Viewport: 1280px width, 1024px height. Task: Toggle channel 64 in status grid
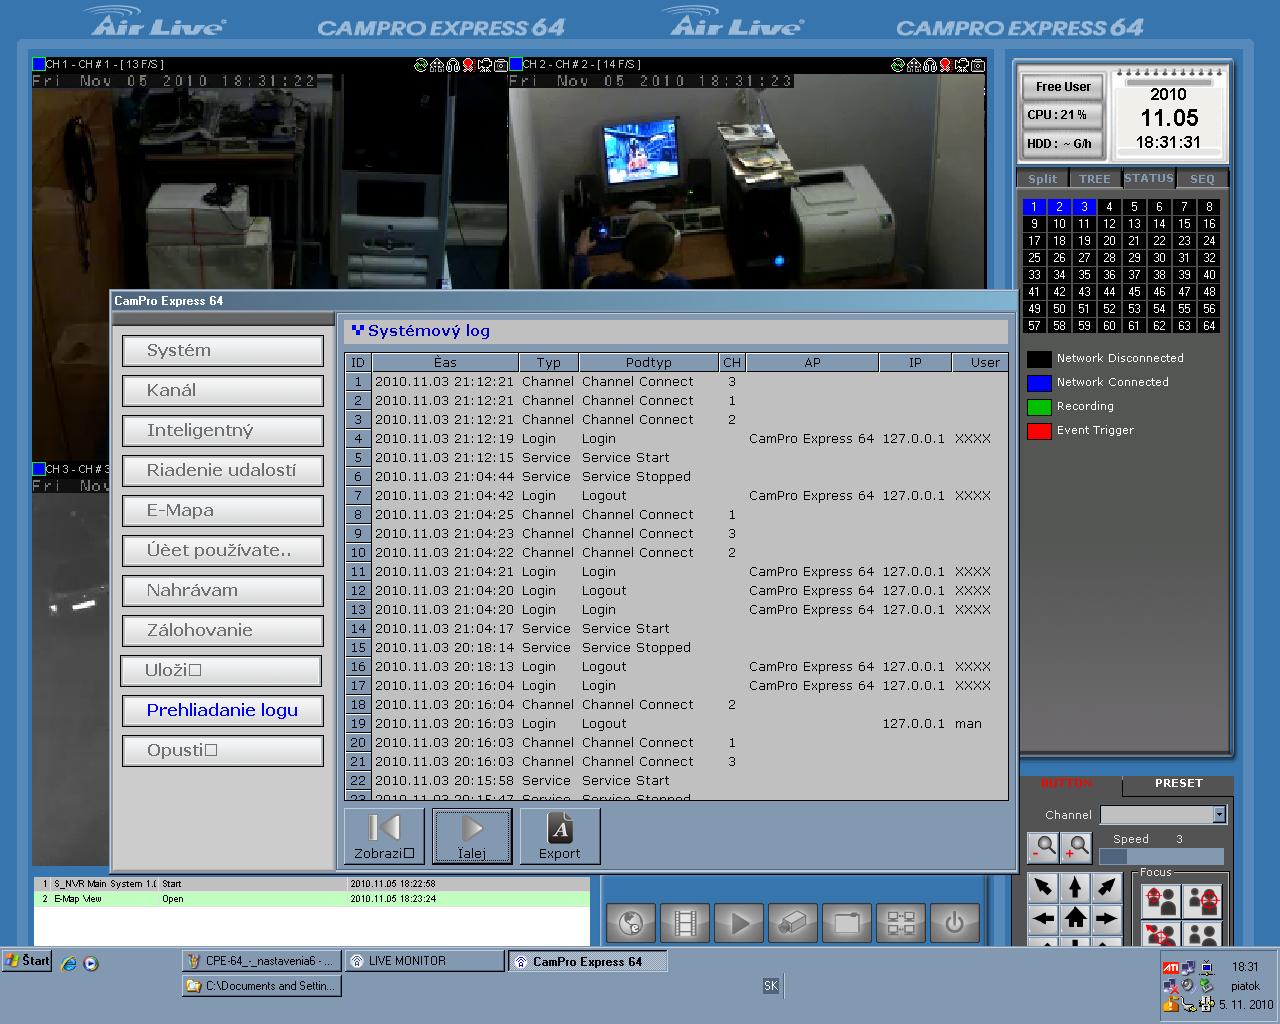1209,325
